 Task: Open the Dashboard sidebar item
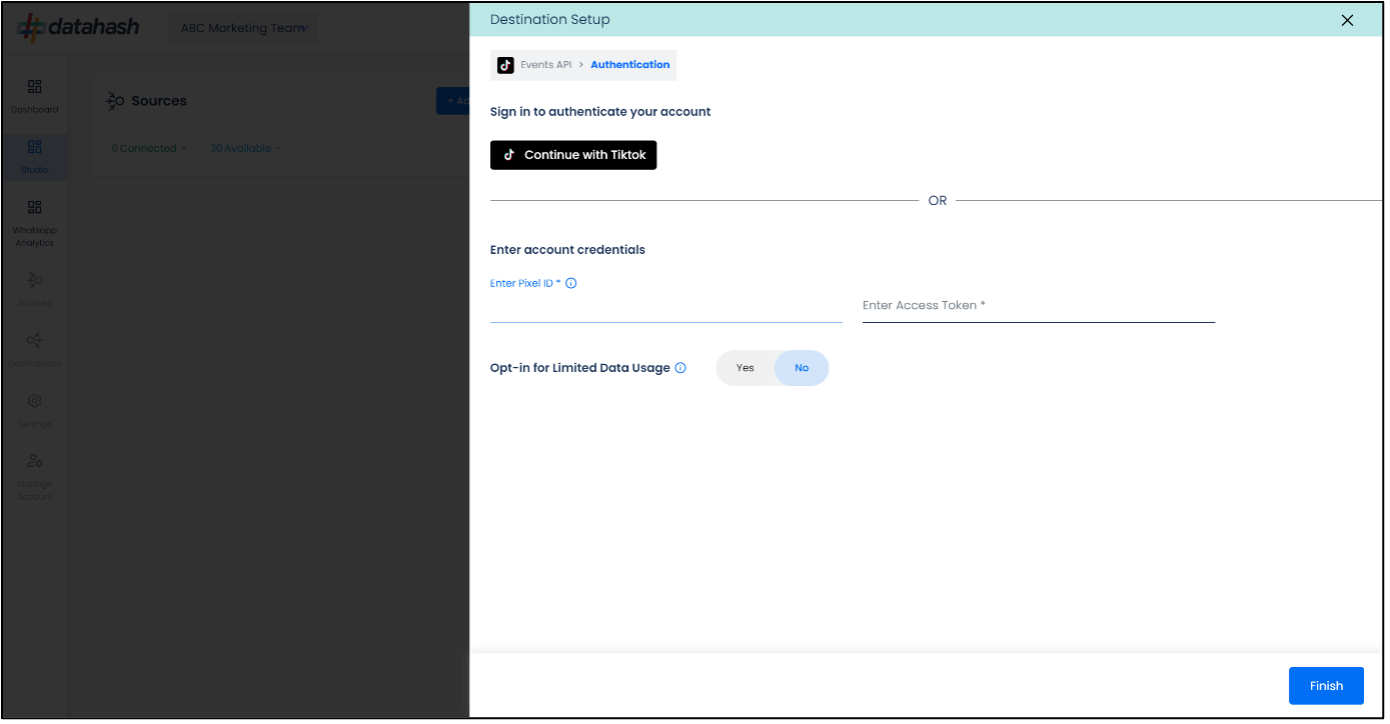click(x=35, y=96)
